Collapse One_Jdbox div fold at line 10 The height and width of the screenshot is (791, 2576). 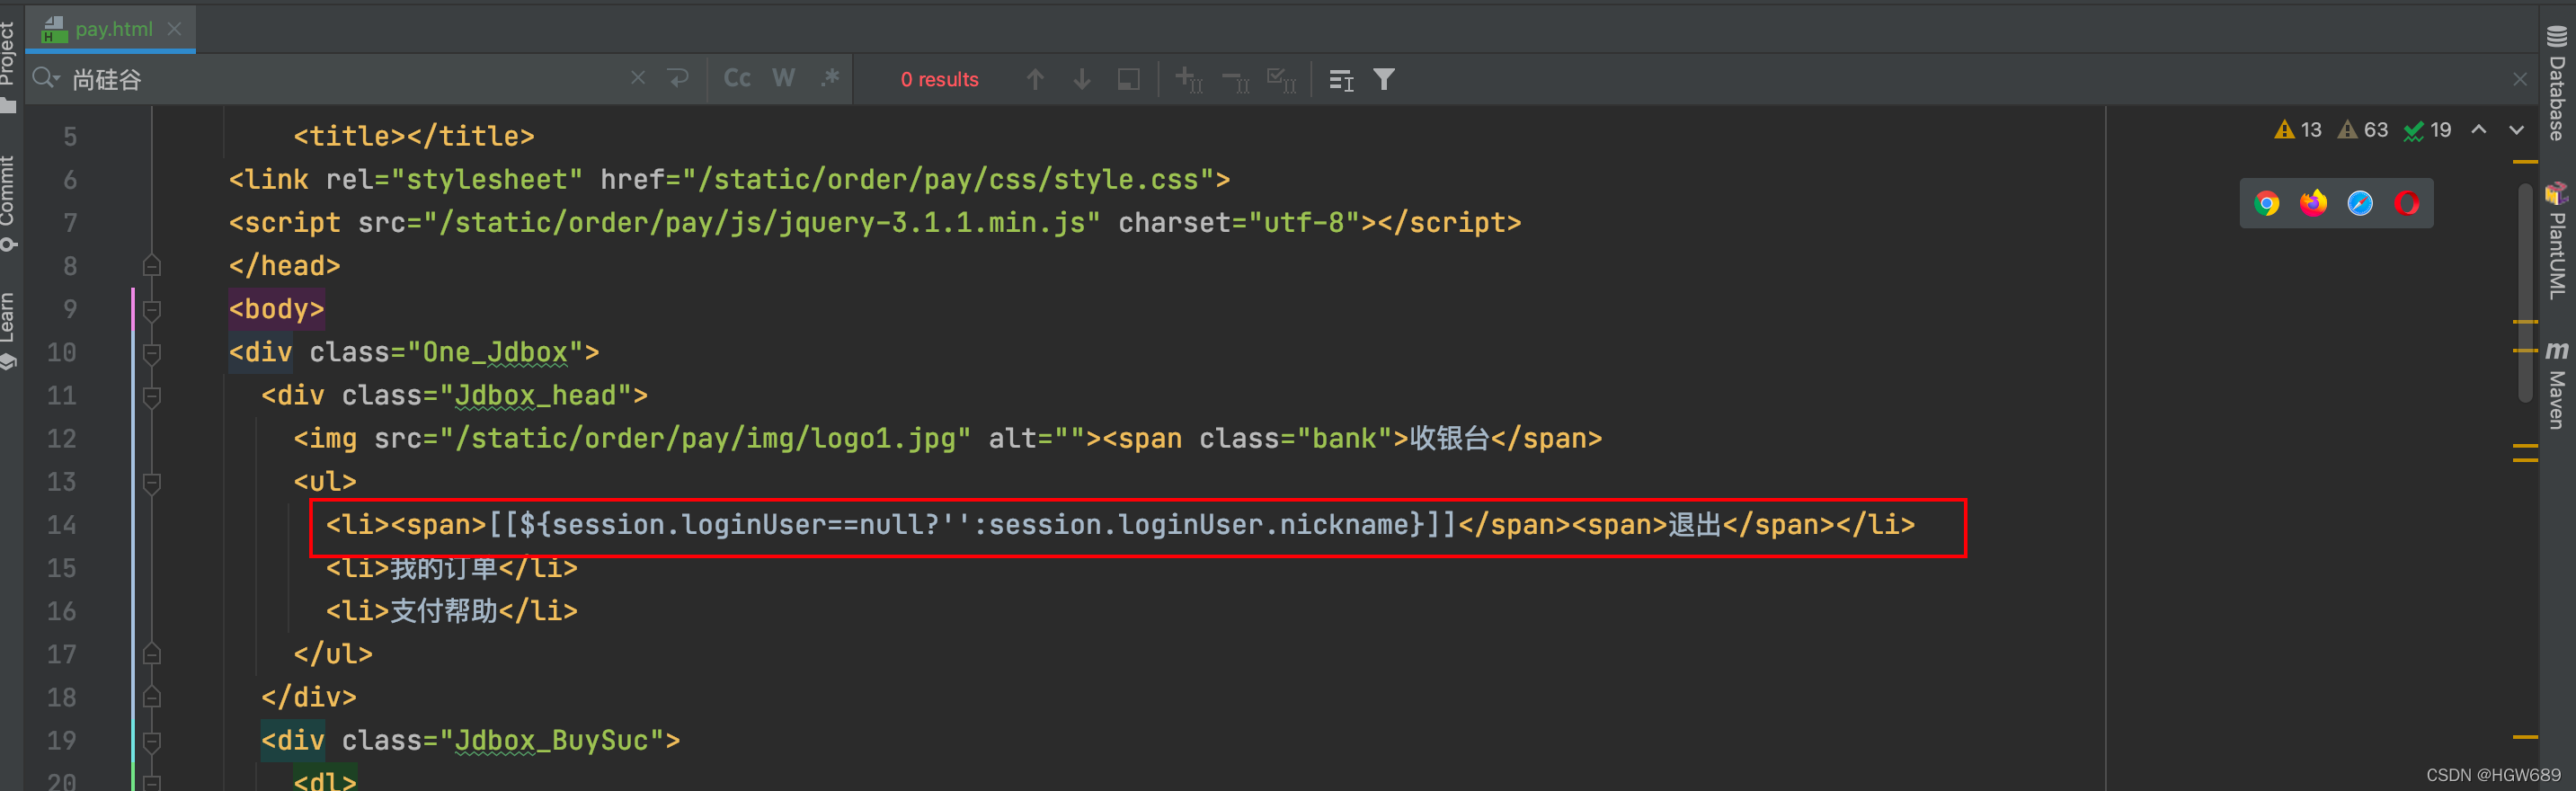pyautogui.click(x=152, y=353)
